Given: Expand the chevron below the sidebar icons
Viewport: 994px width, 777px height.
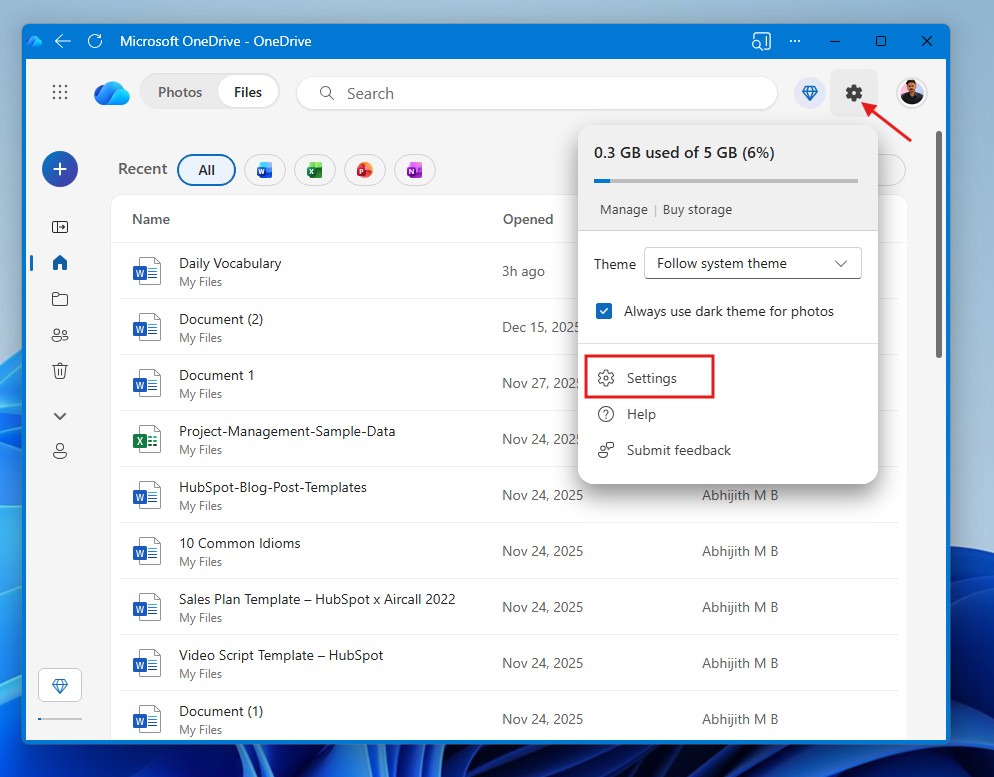Looking at the screenshot, I should 60,415.
